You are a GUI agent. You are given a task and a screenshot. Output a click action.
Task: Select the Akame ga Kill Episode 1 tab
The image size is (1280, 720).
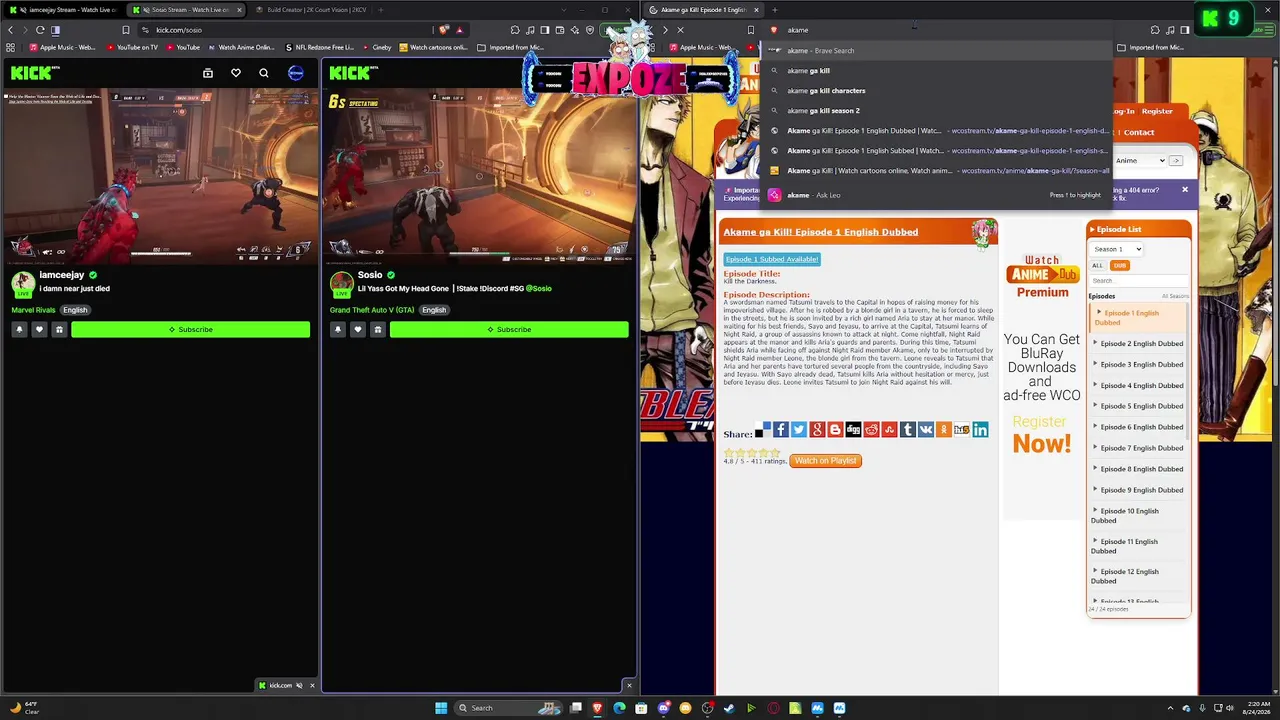click(702, 10)
